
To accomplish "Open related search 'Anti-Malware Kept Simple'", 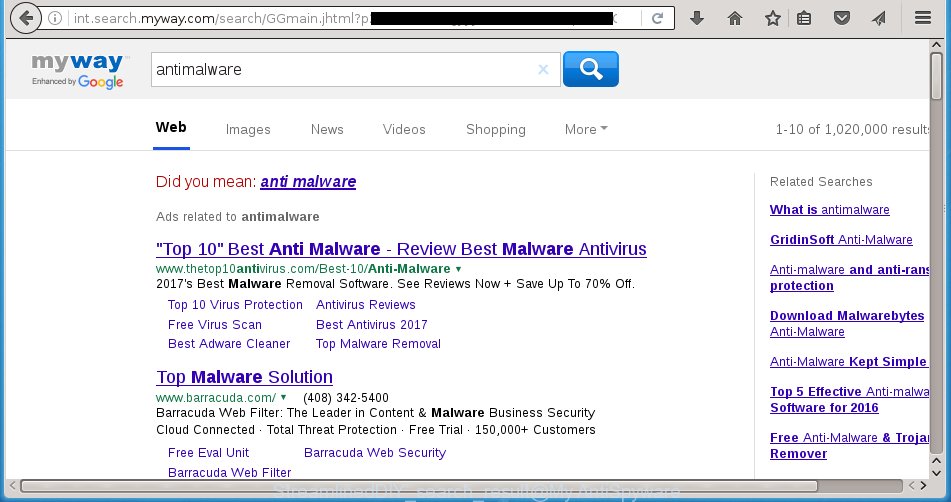I will click(849, 361).
